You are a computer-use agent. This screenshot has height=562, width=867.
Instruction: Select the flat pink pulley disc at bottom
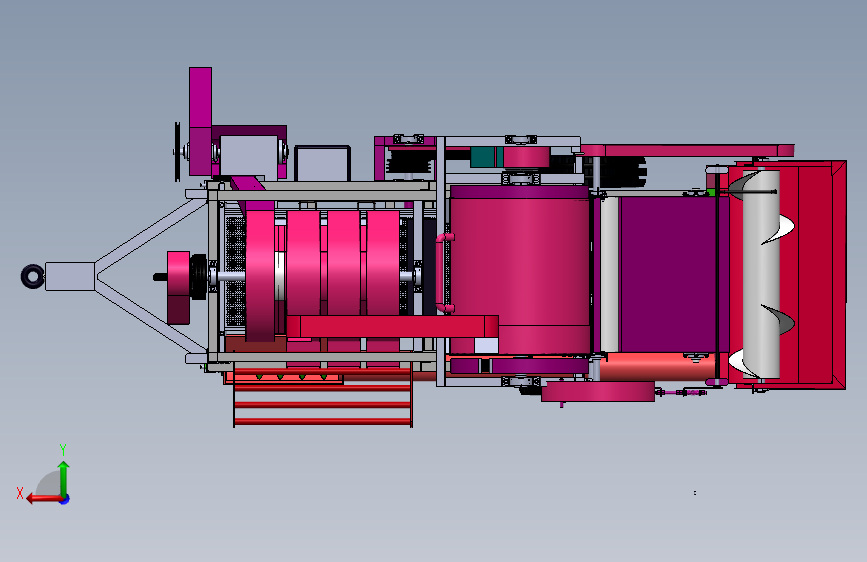point(598,392)
